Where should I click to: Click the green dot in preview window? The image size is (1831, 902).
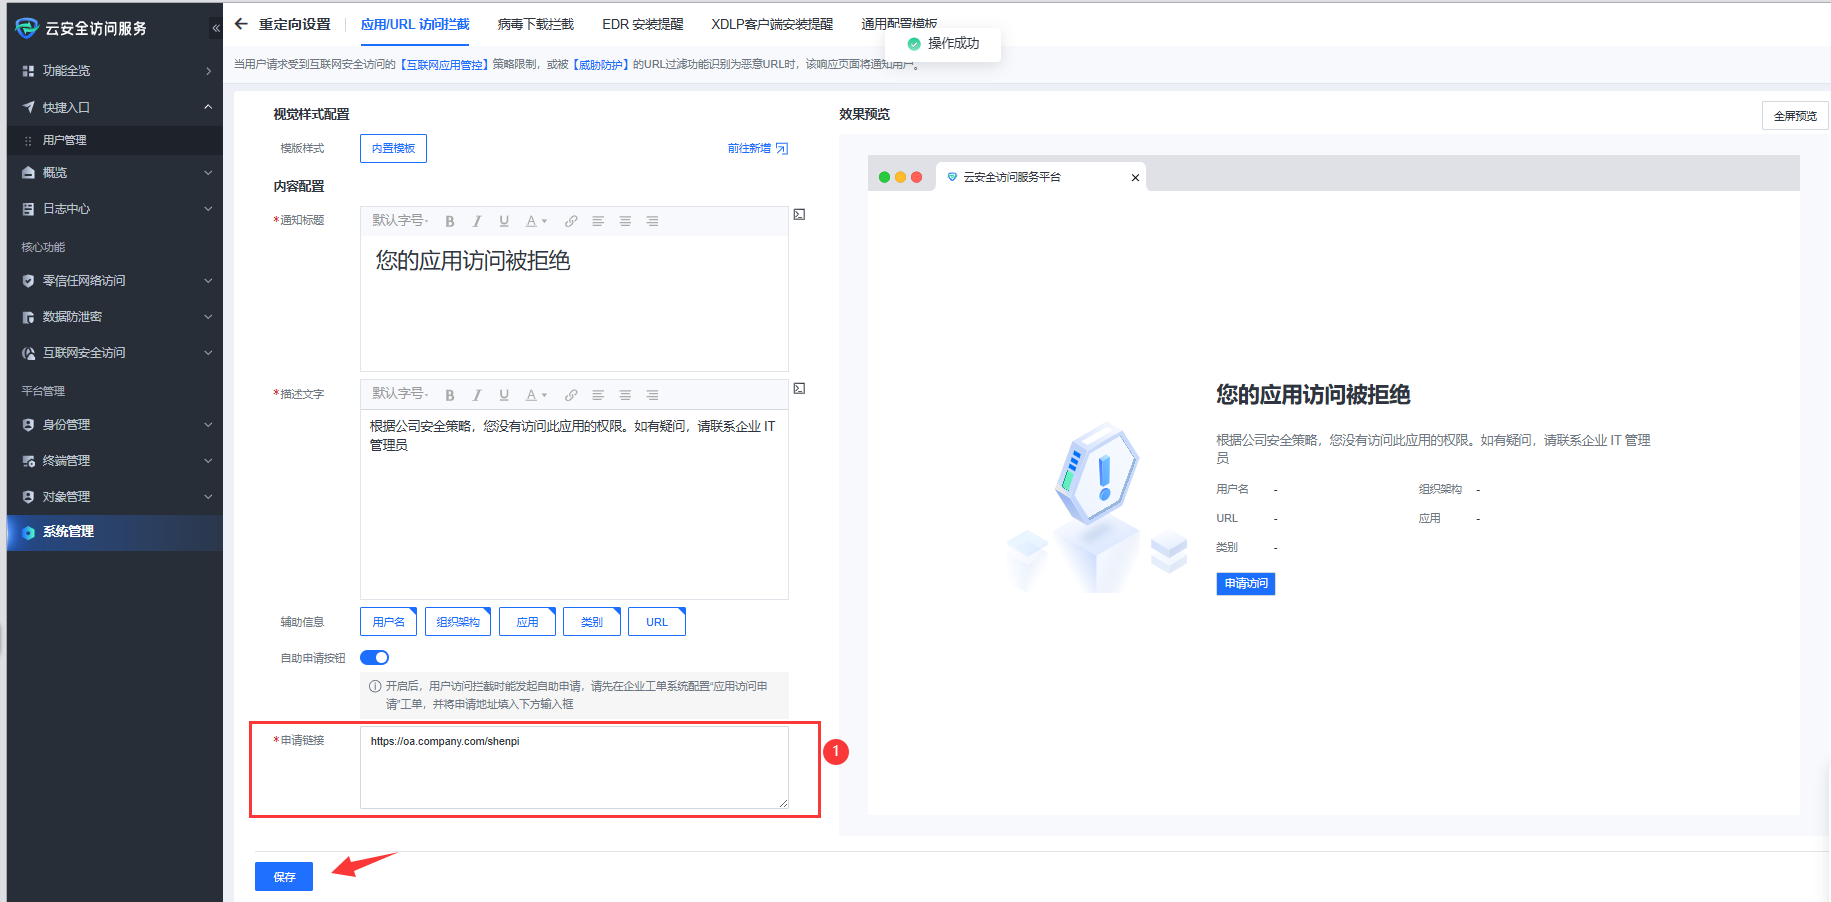tap(884, 177)
